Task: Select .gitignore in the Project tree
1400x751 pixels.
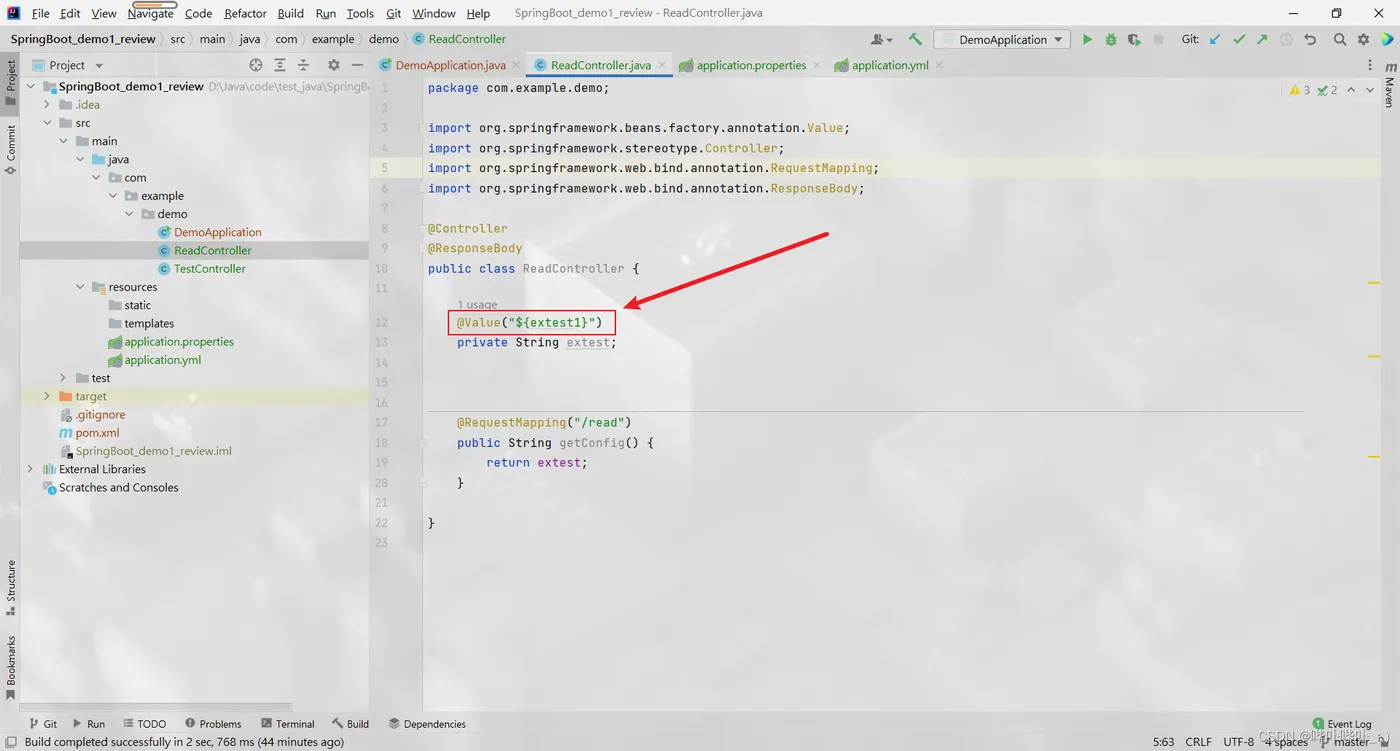Action: pyautogui.click(x=100, y=415)
